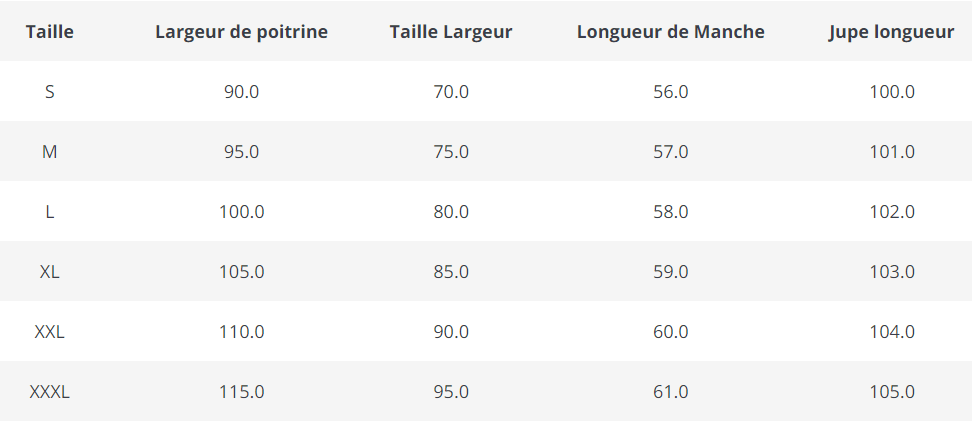Click sleeve length value 56.0
Viewport: 972px width, 429px height.
(x=670, y=92)
